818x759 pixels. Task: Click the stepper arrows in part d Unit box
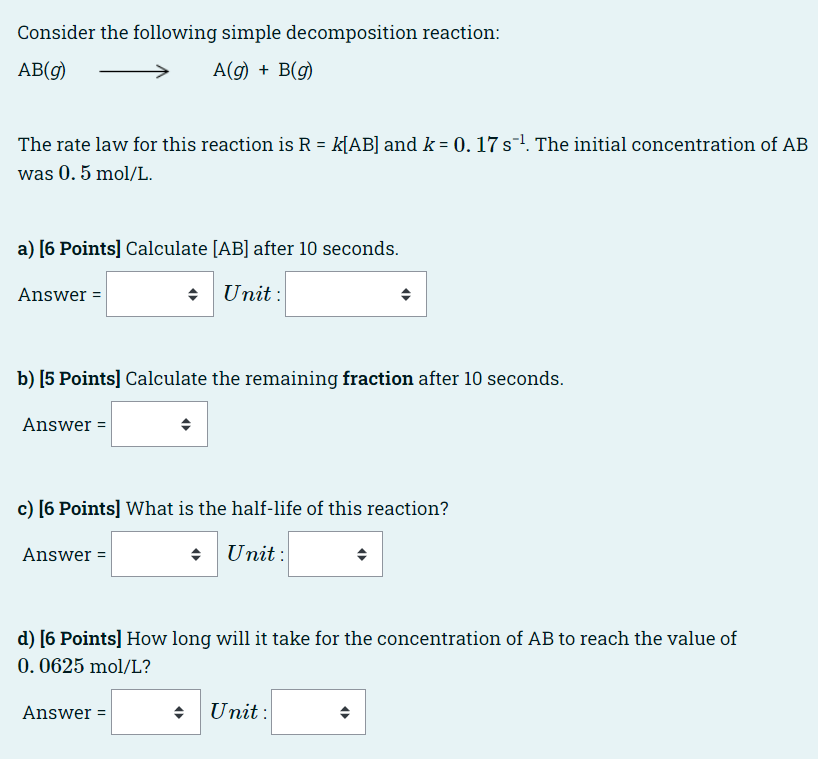coord(344,712)
